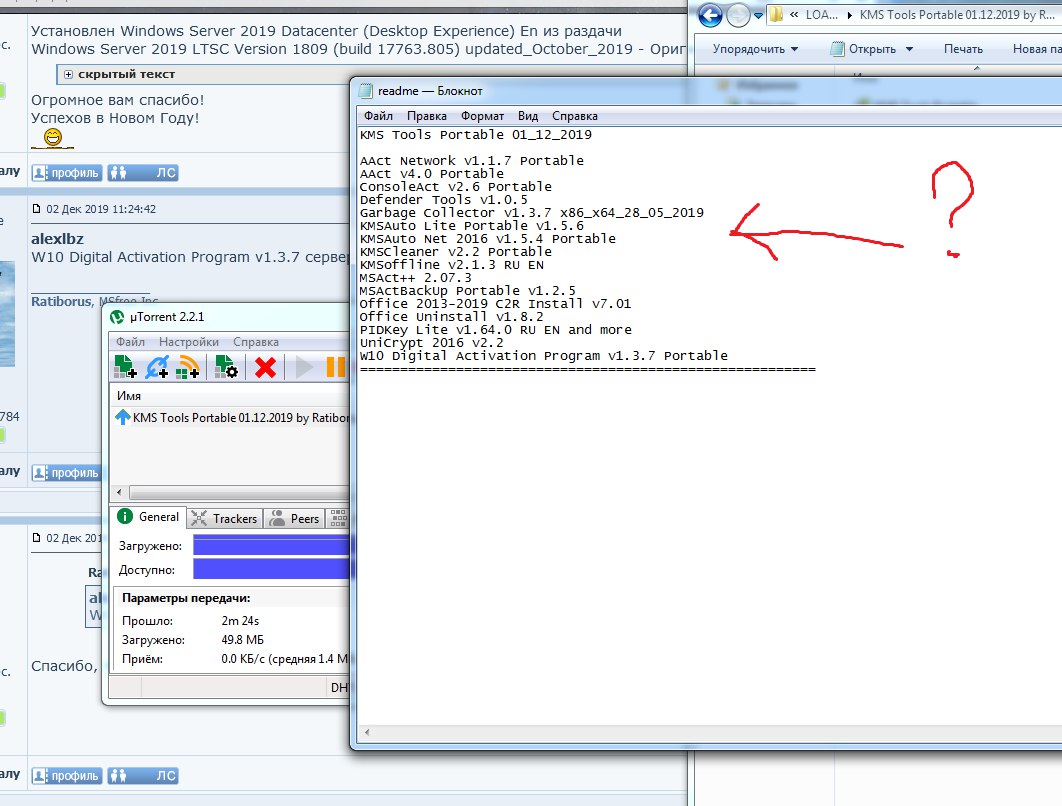The image size is (1062, 806).
Task: Go back with Explorer's blue Back arrow
Action: 710,15
